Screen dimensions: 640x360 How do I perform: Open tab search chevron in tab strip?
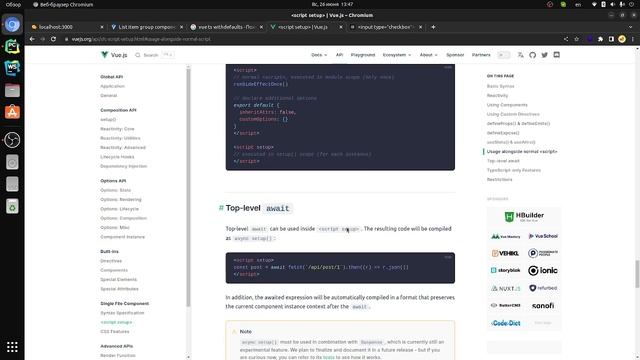(630, 27)
